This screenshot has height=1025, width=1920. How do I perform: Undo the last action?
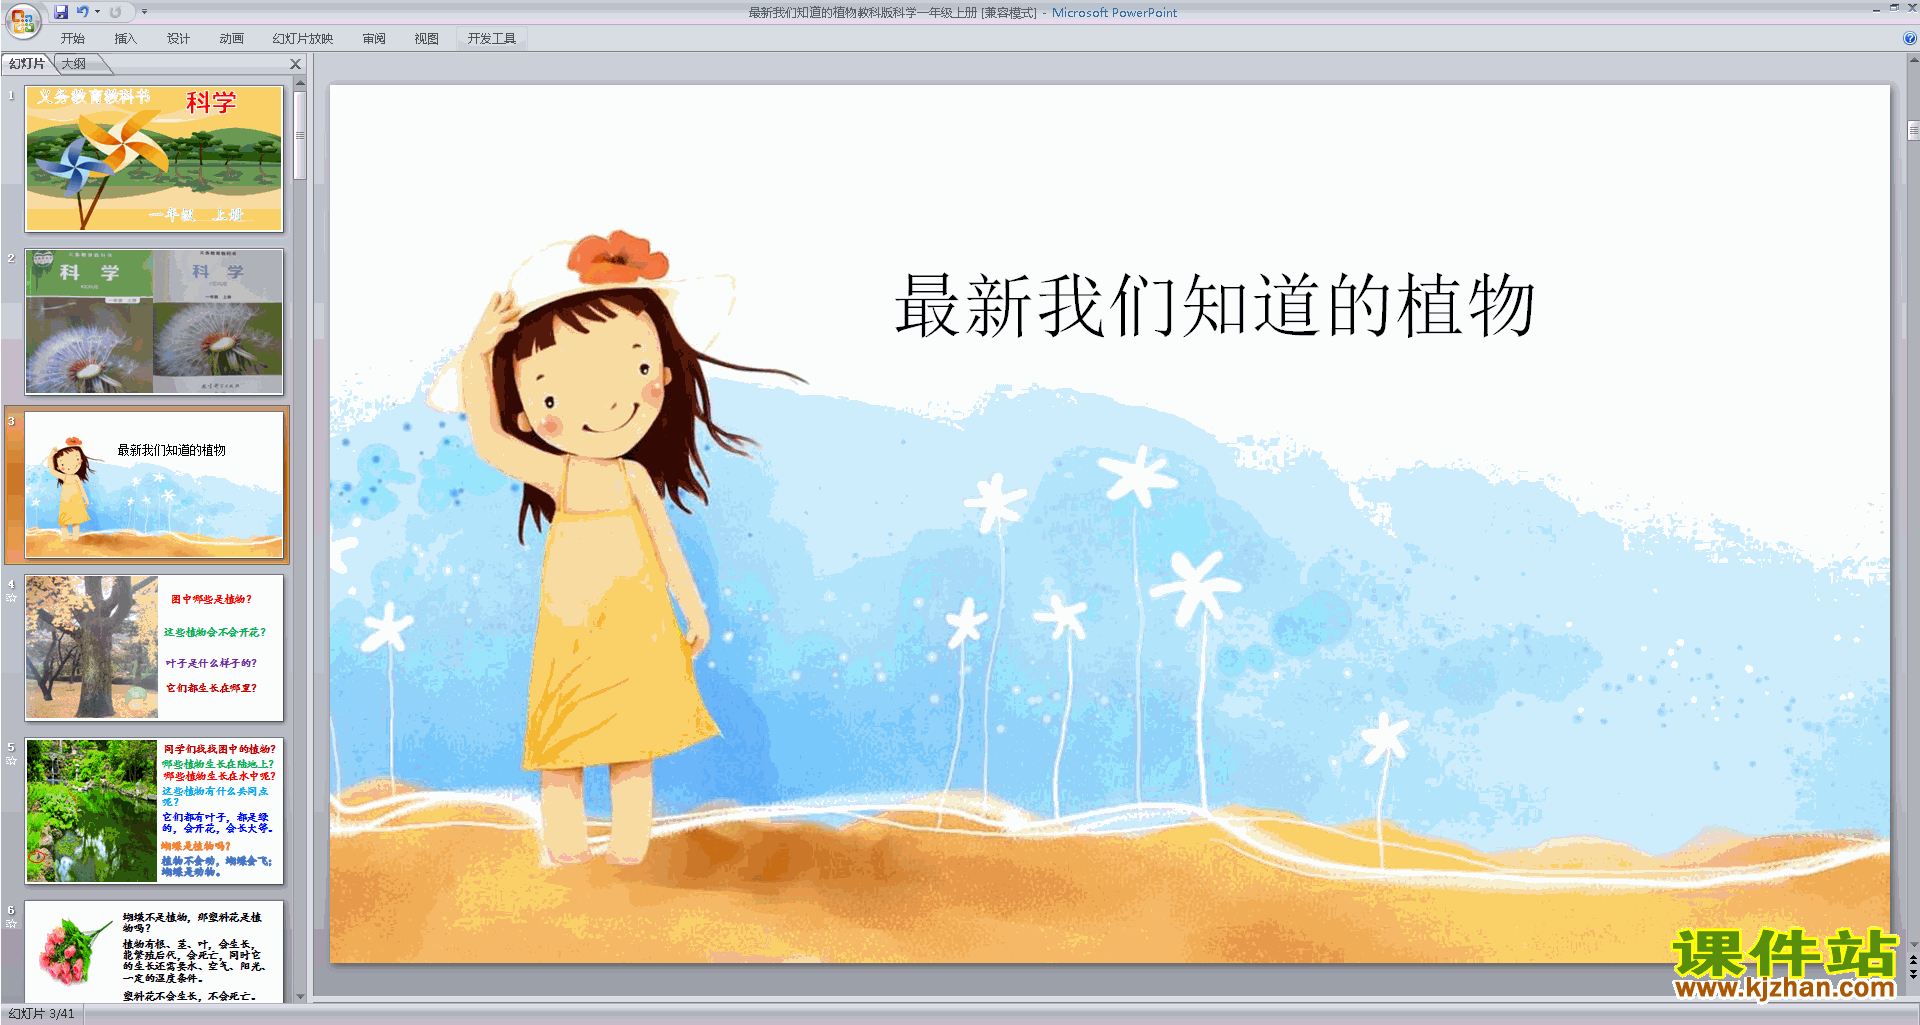click(83, 12)
